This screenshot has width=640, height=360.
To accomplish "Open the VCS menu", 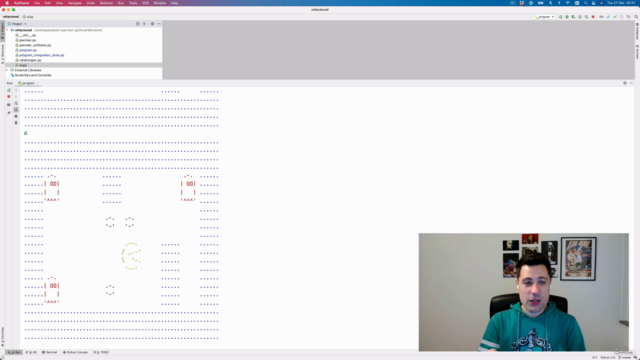I will pyautogui.click(x=145, y=3).
